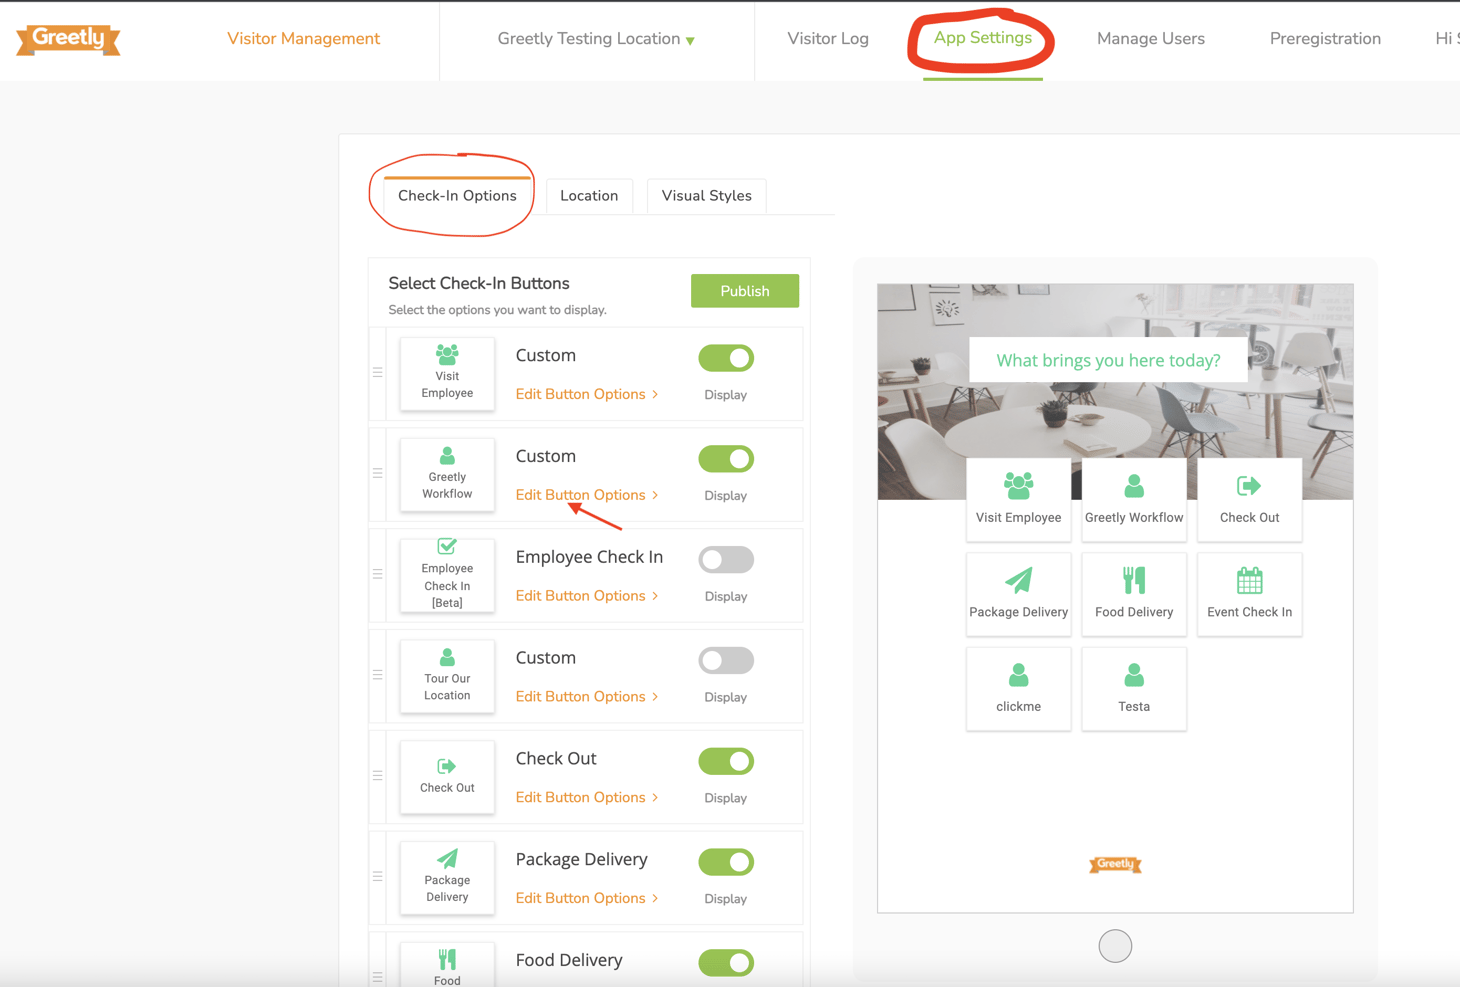
Task: Switch to the Location tab
Action: 589,196
